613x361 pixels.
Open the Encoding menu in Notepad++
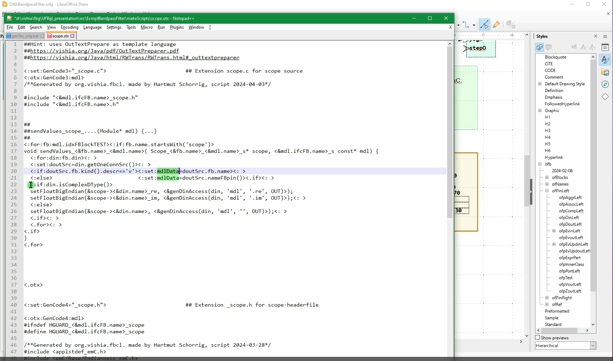70,27
